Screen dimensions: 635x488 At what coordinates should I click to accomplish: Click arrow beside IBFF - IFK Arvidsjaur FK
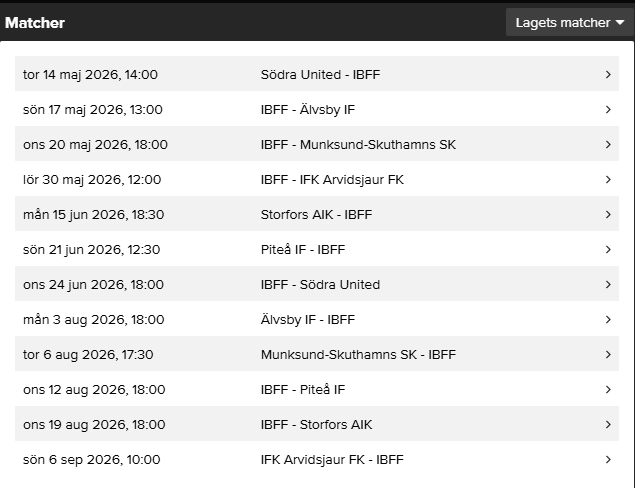(x=608, y=180)
